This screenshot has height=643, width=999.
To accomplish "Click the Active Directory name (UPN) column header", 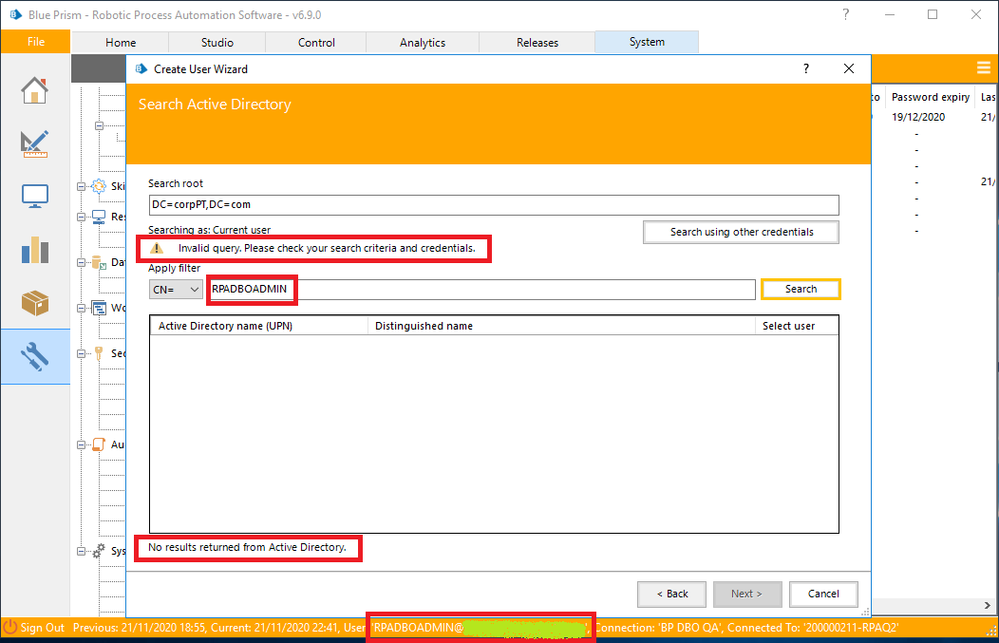I will [x=259, y=326].
